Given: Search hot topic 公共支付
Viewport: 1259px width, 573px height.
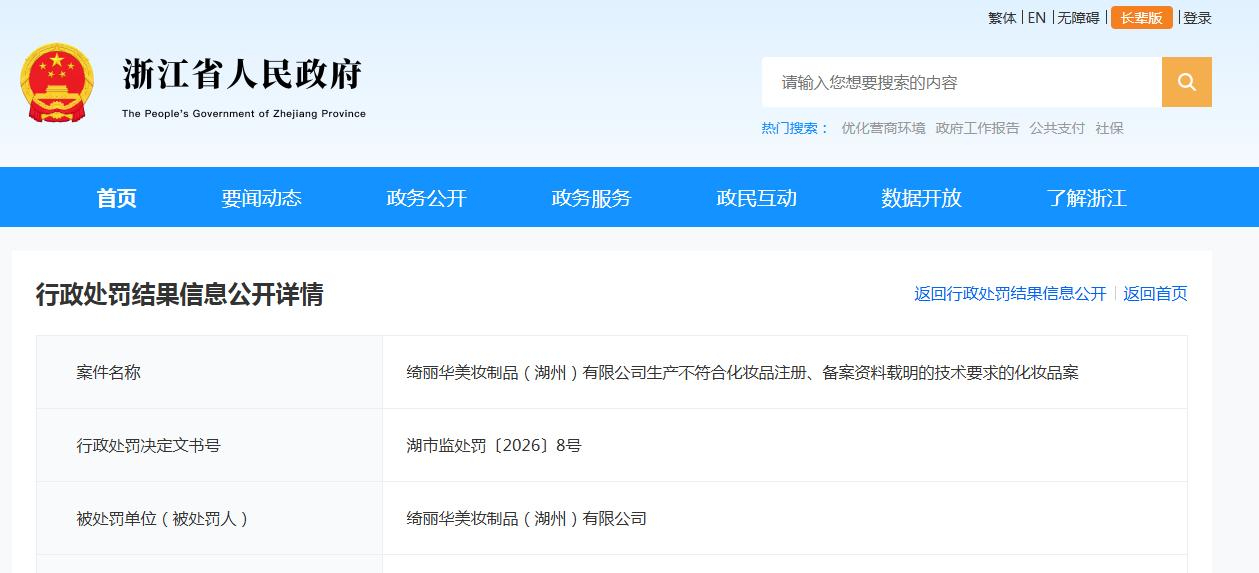Looking at the screenshot, I should tap(1057, 128).
